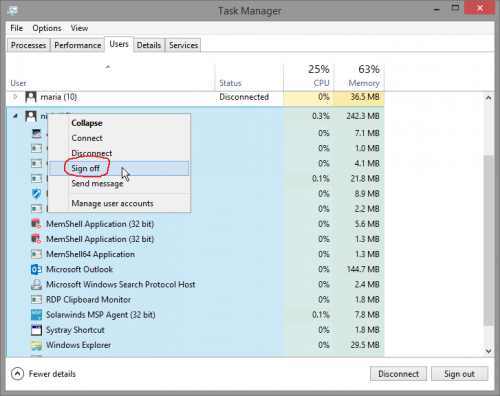Open the Options menu

(47, 28)
